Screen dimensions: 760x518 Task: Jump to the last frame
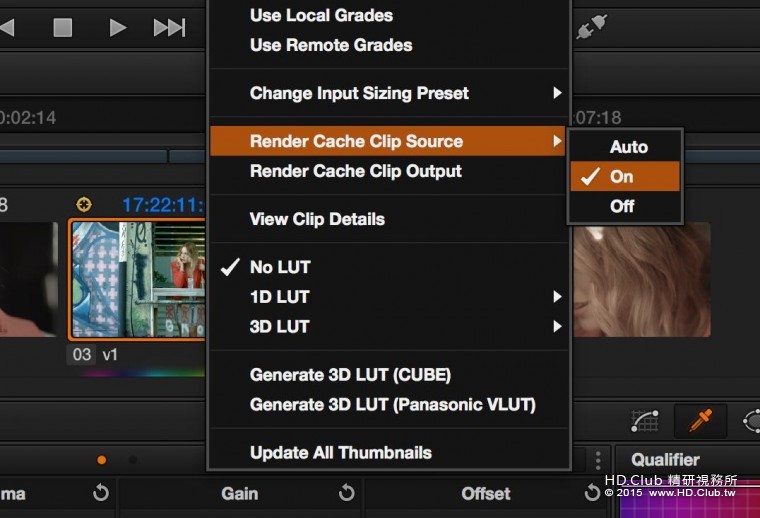coord(169,28)
